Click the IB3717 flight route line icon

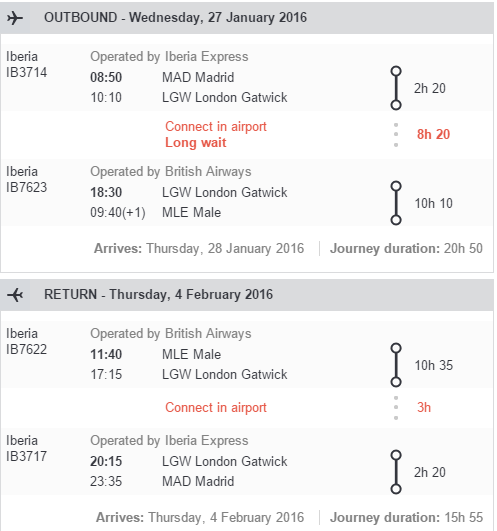(396, 472)
